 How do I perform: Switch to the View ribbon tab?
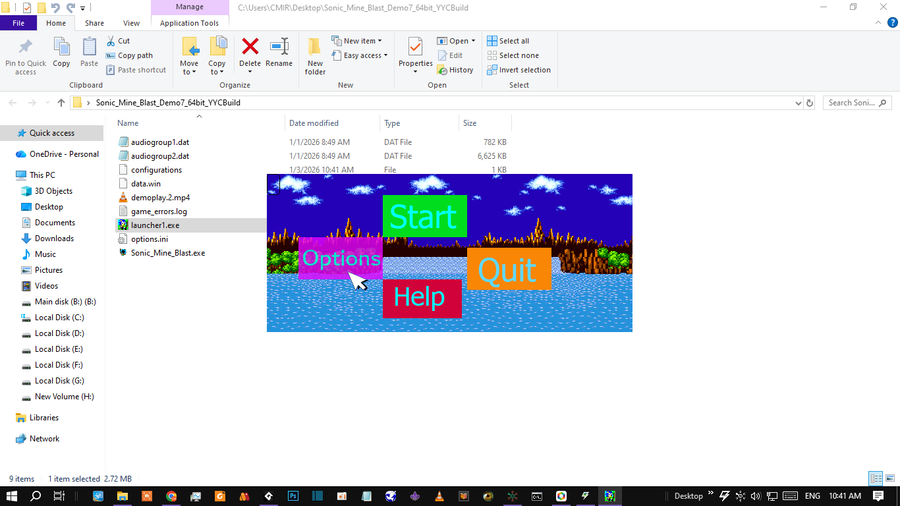coord(131,23)
